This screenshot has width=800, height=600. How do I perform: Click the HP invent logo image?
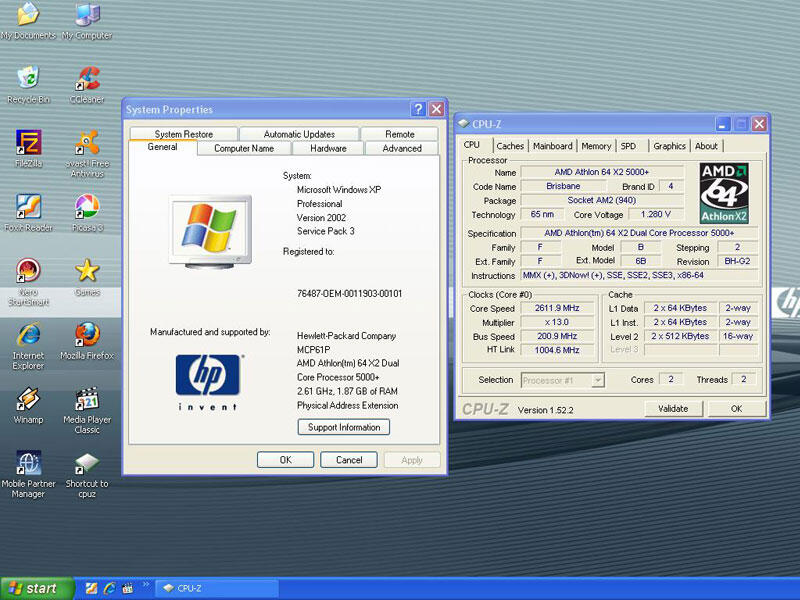(x=208, y=382)
